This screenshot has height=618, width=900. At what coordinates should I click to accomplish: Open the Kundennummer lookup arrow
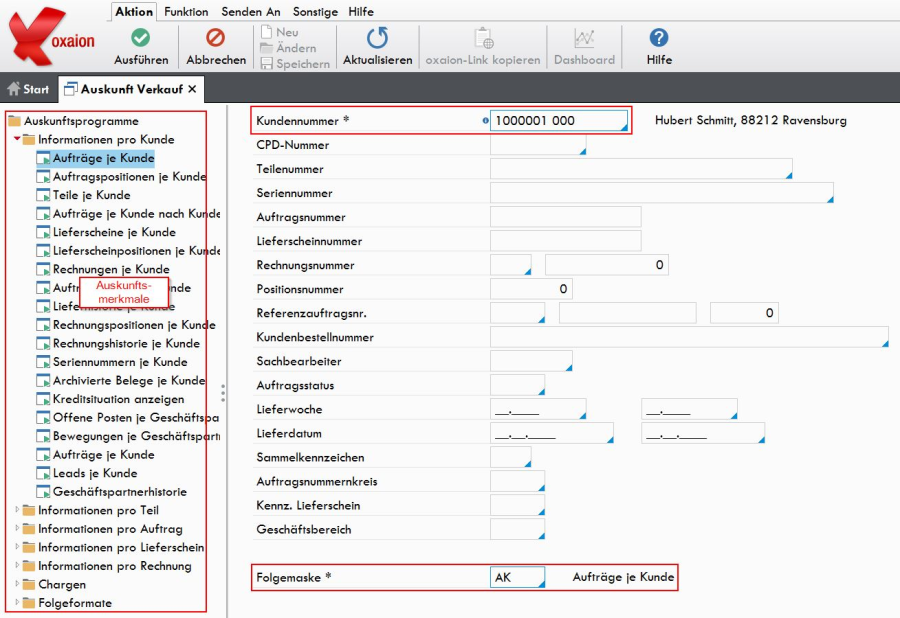[624, 127]
